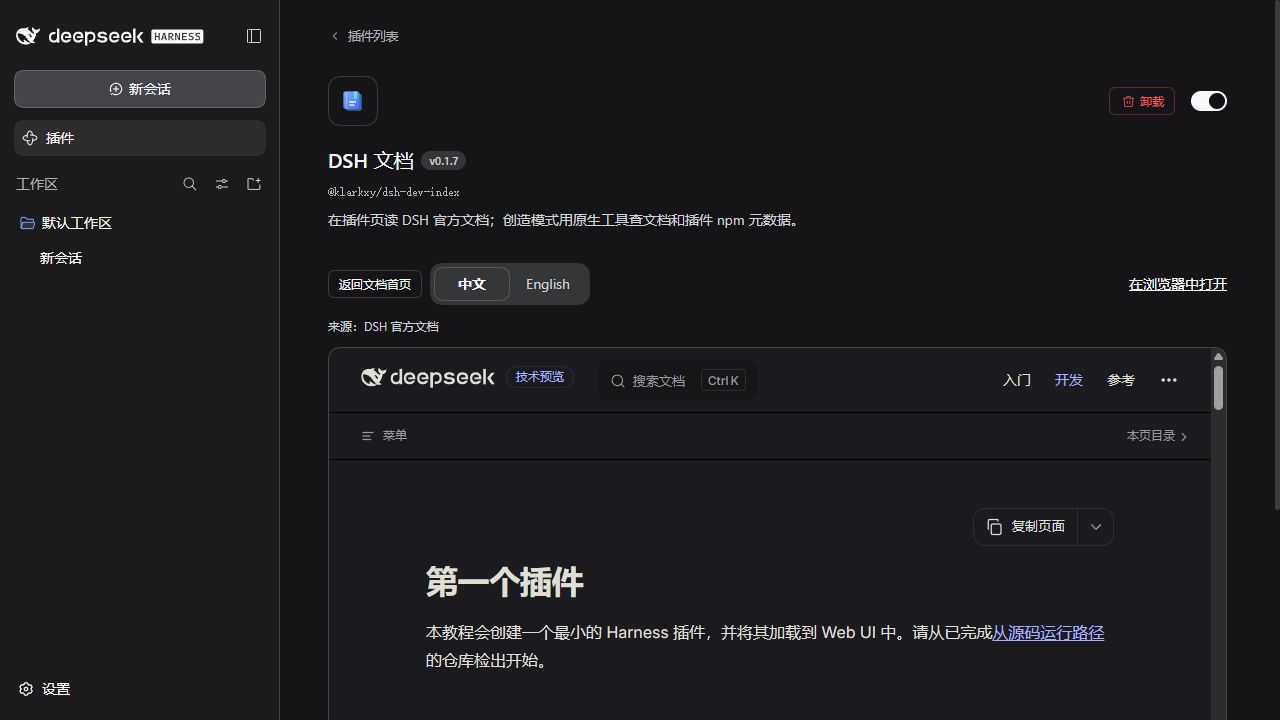Image resolution: width=1280 pixels, height=720 pixels.
Task: Search workspaces with magnifier icon
Action: pos(190,184)
